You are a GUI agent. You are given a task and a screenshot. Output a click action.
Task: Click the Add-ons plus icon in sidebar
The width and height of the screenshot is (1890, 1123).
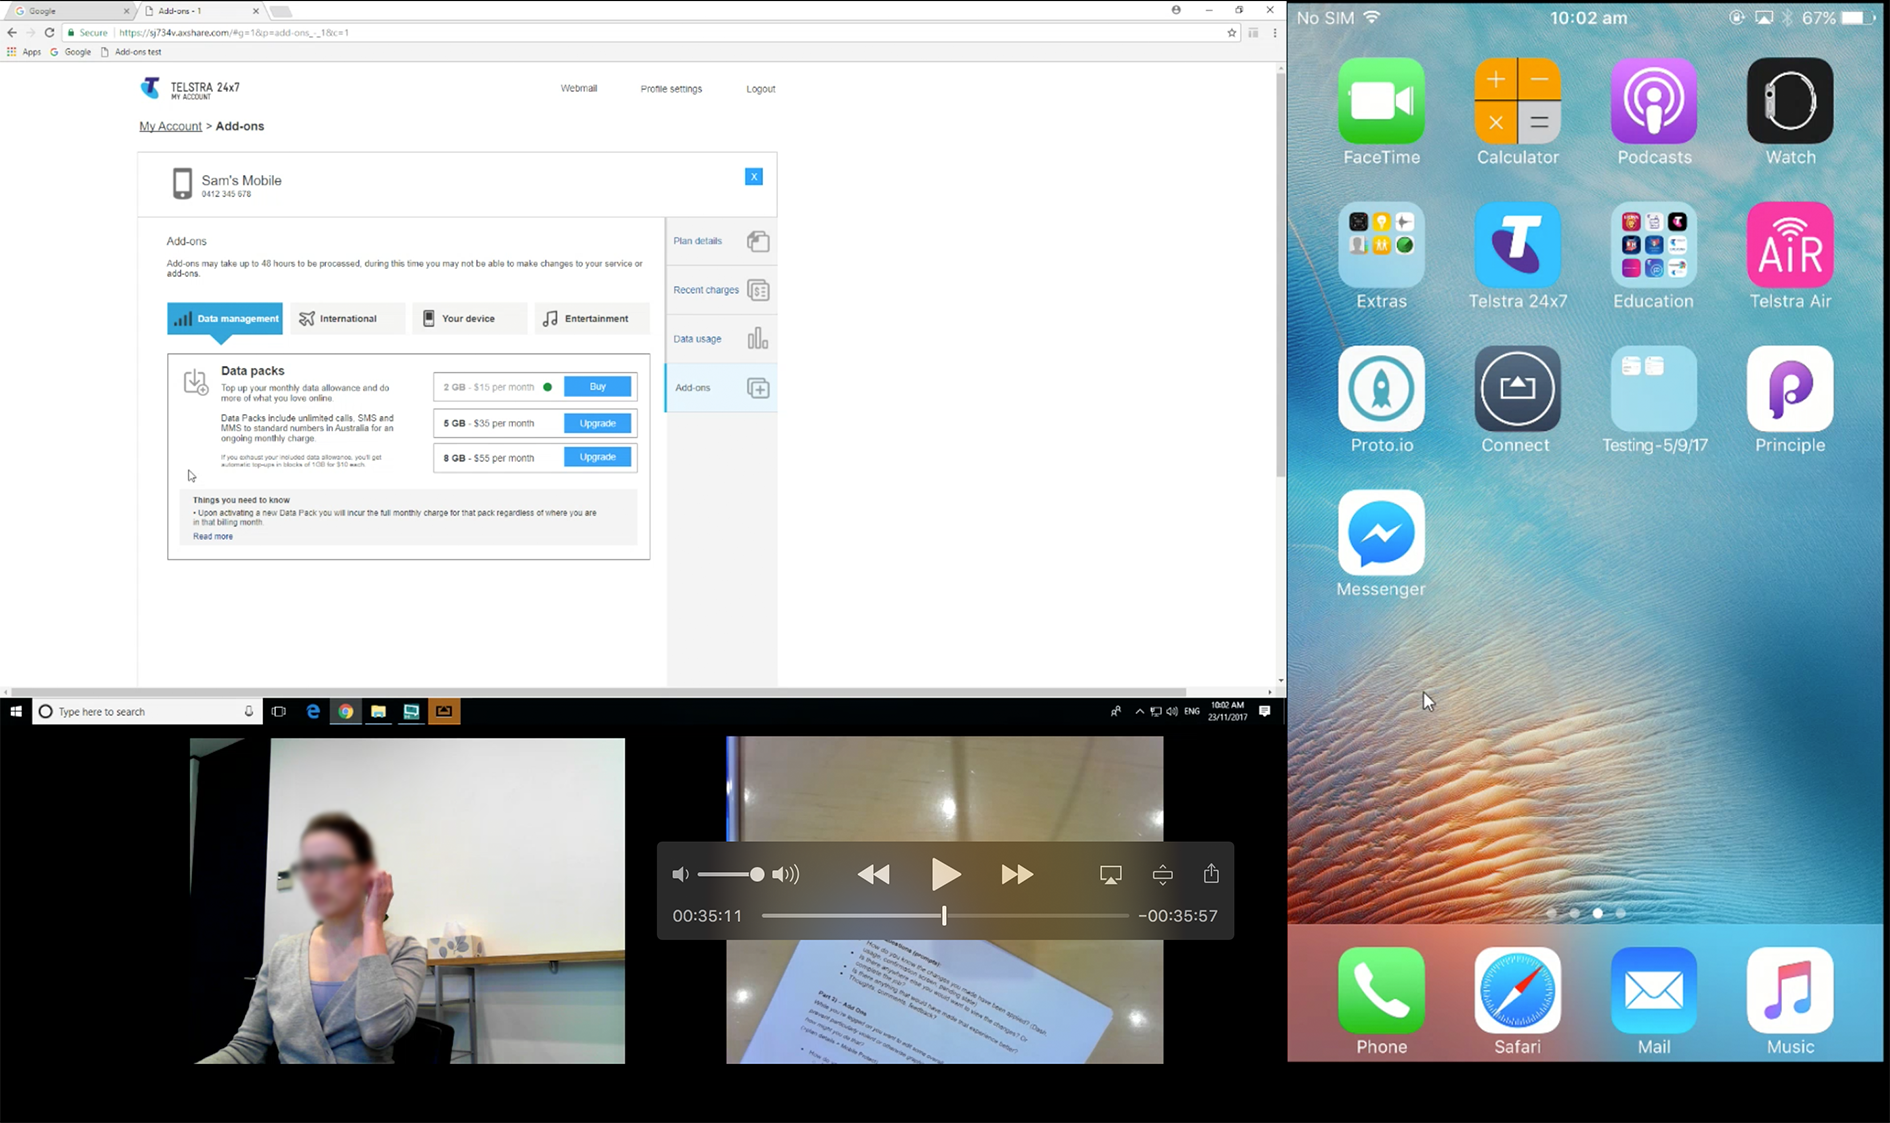coord(758,388)
